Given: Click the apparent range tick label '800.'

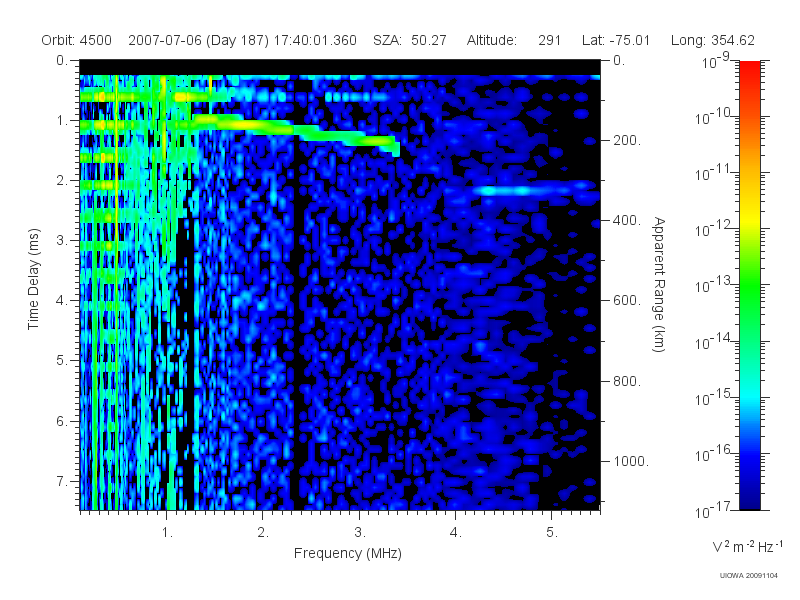Looking at the screenshot, I should 627,381.
